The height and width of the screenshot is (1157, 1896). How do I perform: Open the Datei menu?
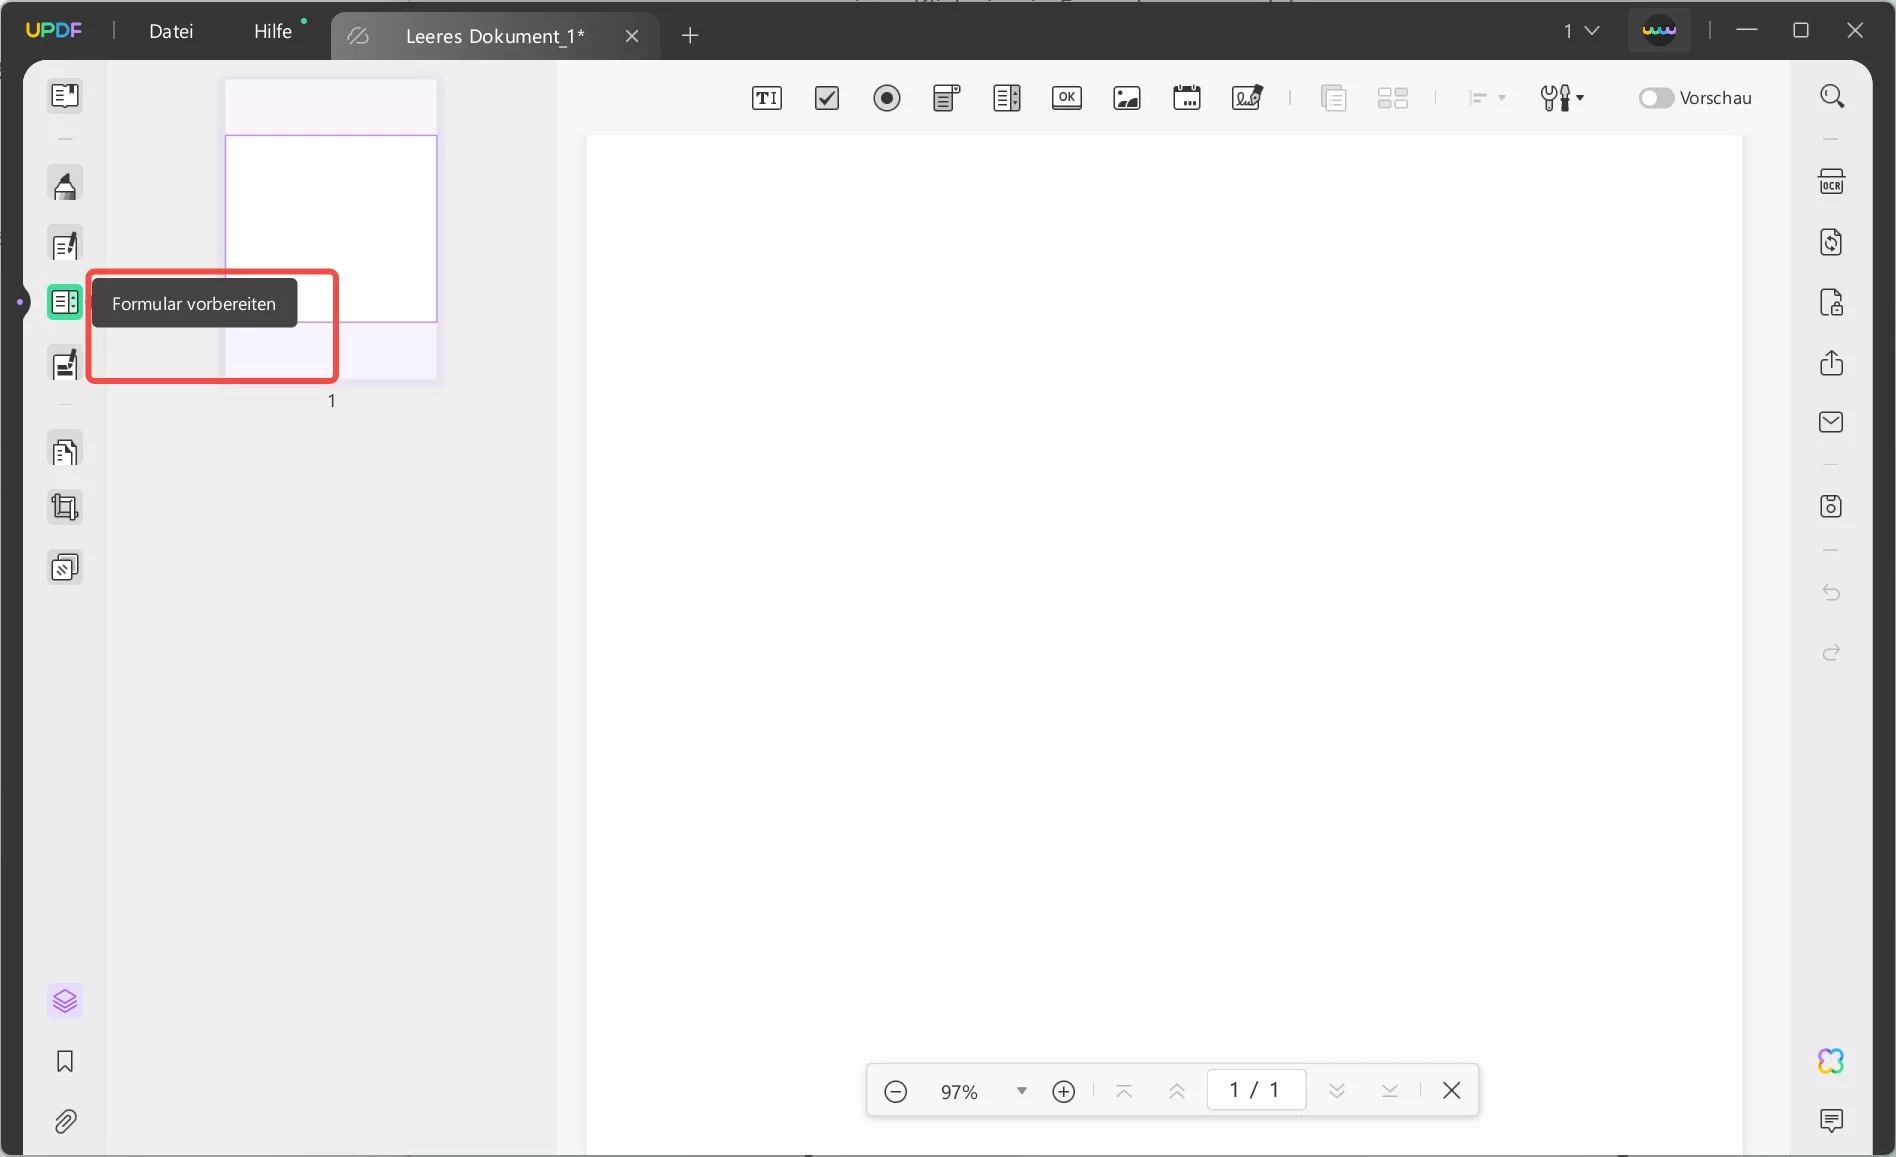click(x=171, y=31)
